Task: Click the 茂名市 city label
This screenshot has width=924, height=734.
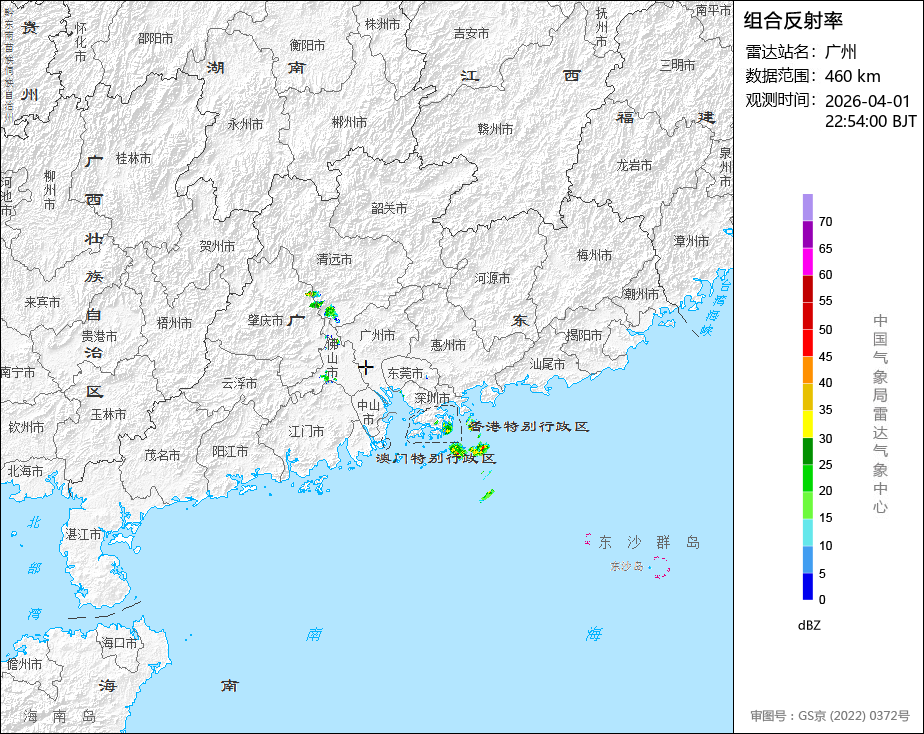Action: 162,455
